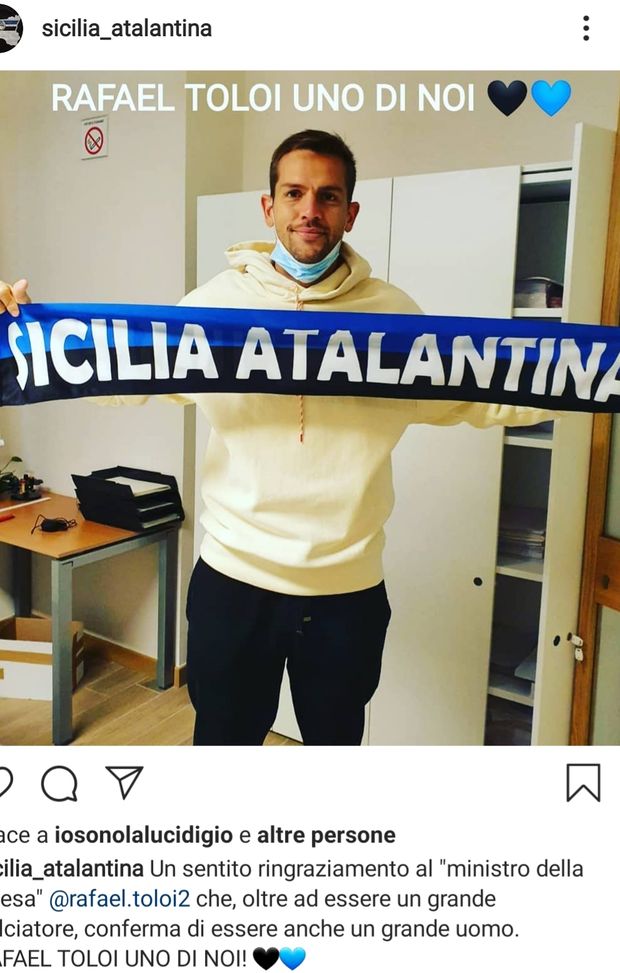Like the post with the heart icon
The image size is (620, 973).
5,783
